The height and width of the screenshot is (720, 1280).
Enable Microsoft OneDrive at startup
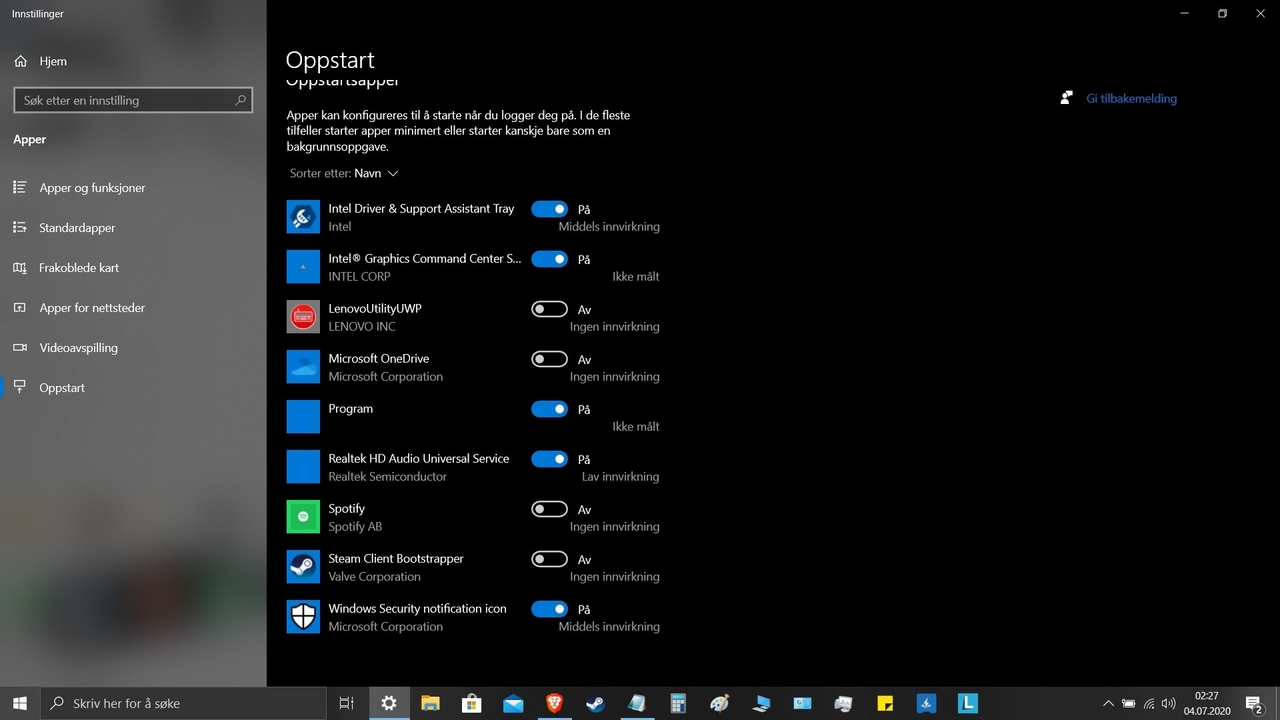549,359
